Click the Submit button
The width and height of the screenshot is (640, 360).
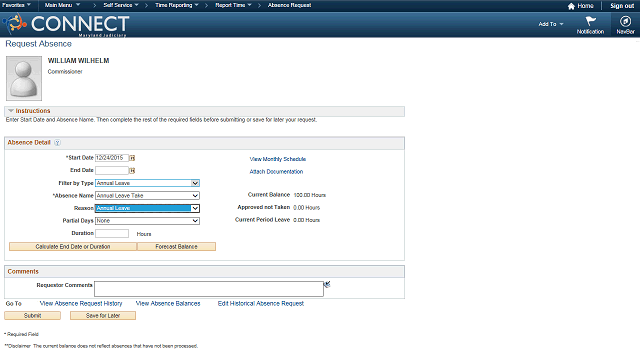click(33, 316)
